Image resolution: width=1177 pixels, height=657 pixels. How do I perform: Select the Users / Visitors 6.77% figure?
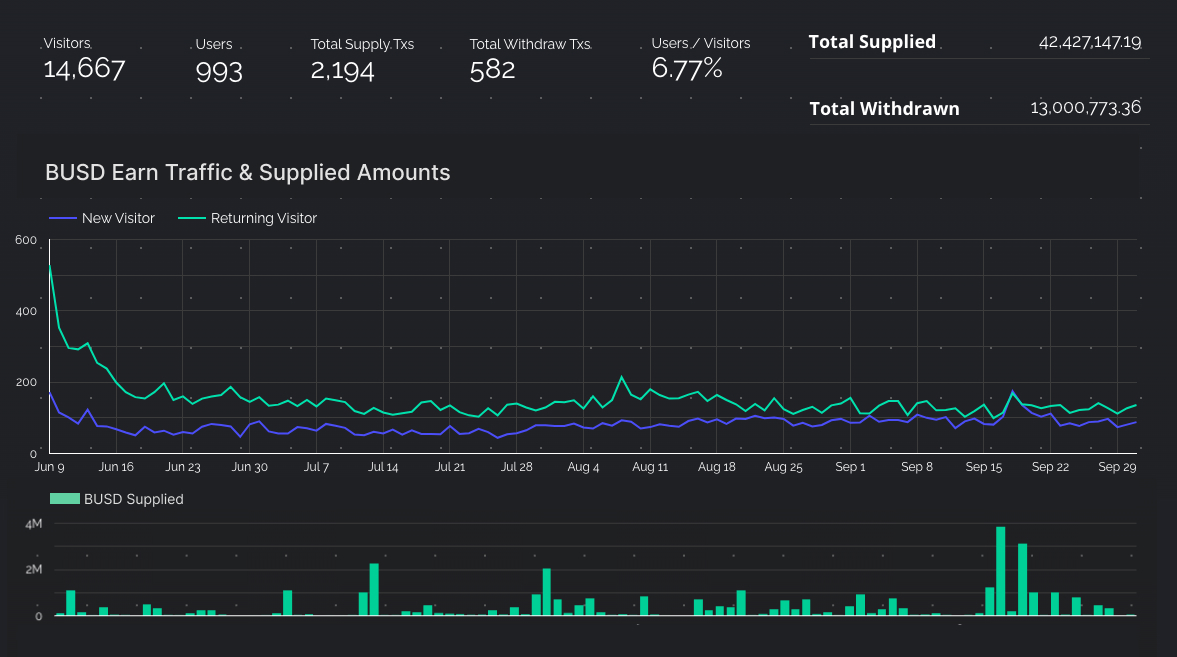(x=687, y=69)
